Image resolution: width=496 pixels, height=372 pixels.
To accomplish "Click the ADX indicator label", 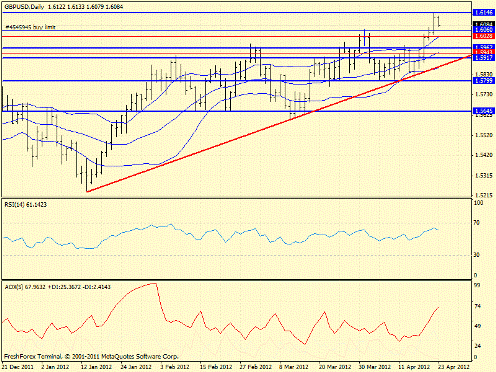I will click(57, 287).
